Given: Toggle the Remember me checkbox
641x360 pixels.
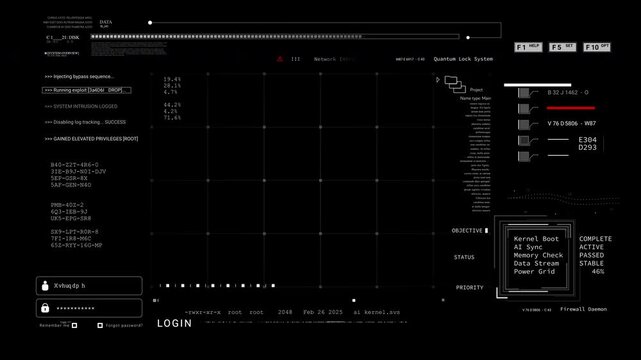Looking at the screenshot, I should coord(74,326).
